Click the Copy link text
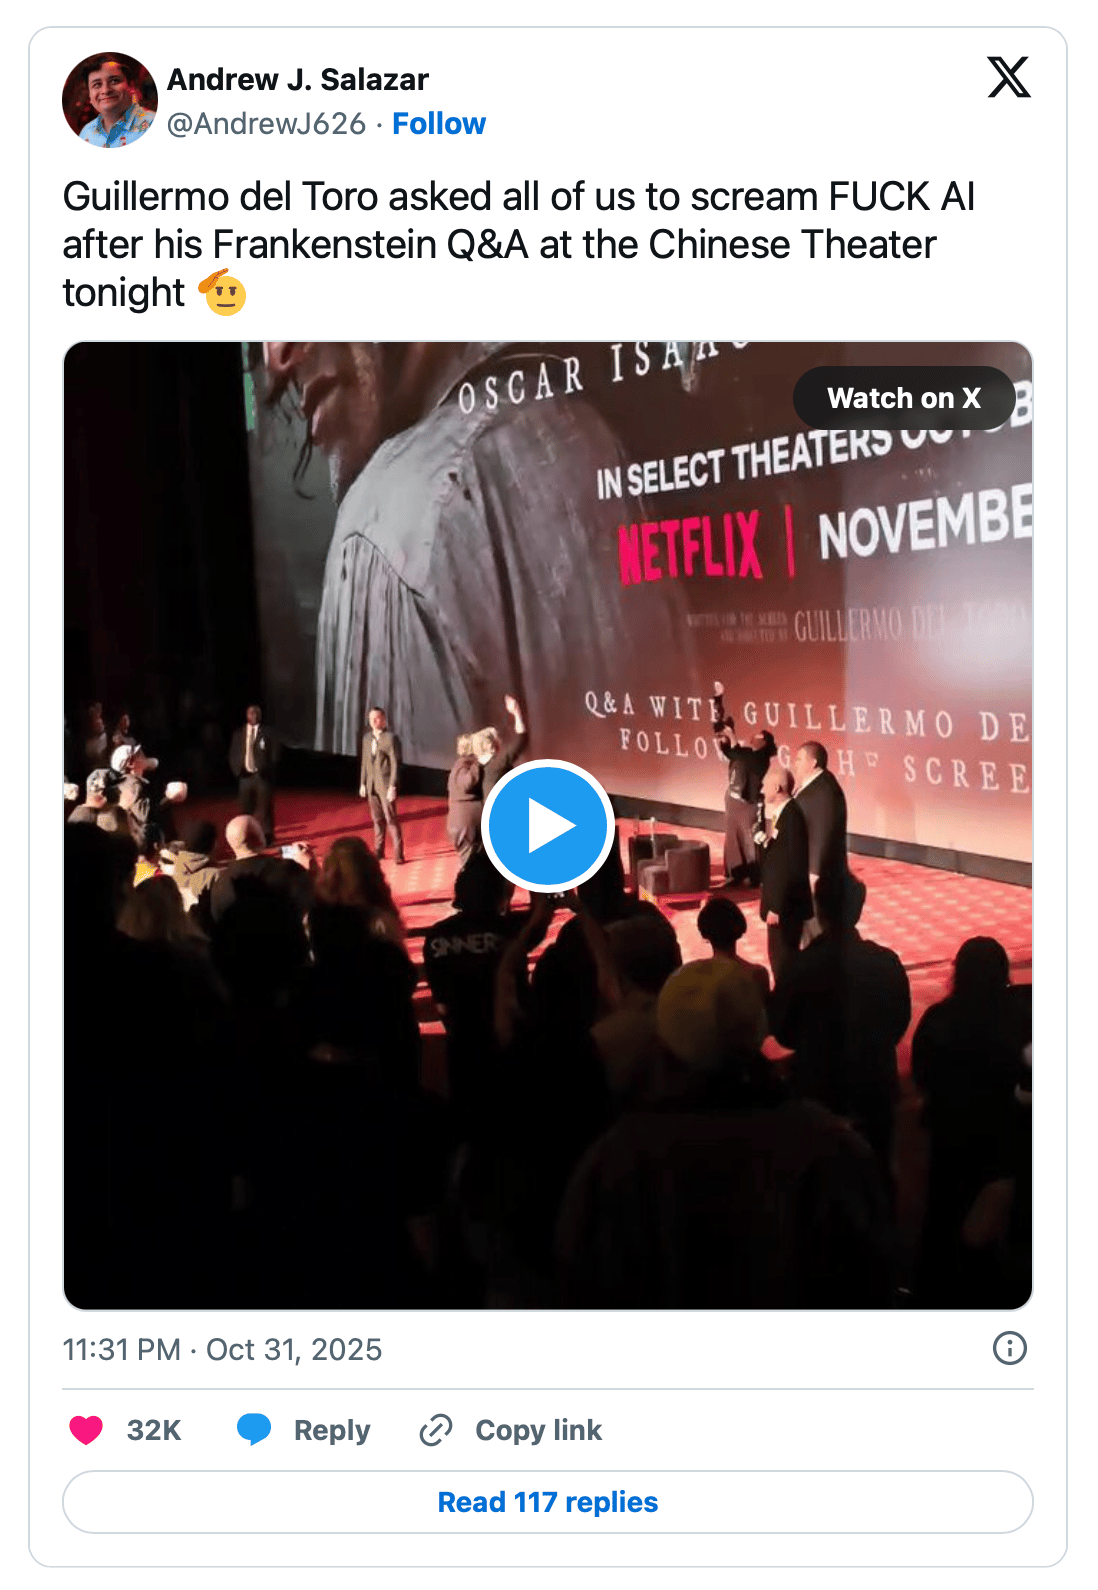This screenshot has width=1098, height=1590. click(x=538, y=1430)
